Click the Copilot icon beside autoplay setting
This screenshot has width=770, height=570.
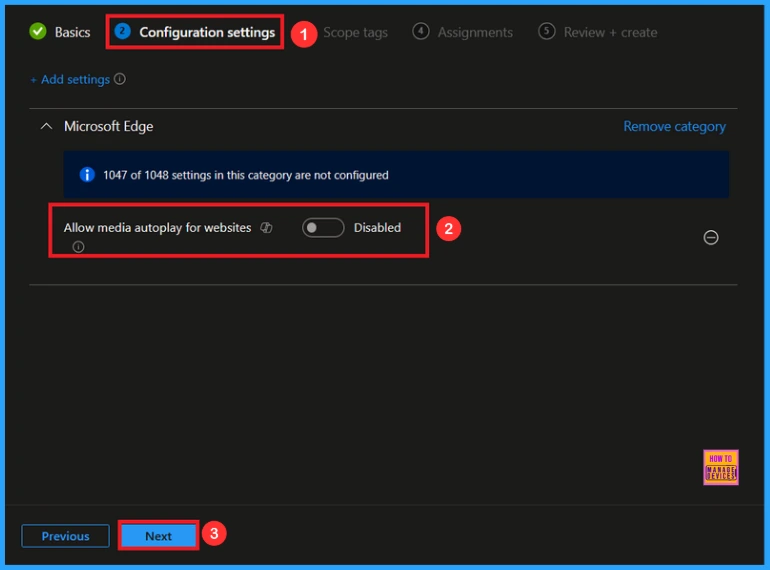(x=266, y=227)
